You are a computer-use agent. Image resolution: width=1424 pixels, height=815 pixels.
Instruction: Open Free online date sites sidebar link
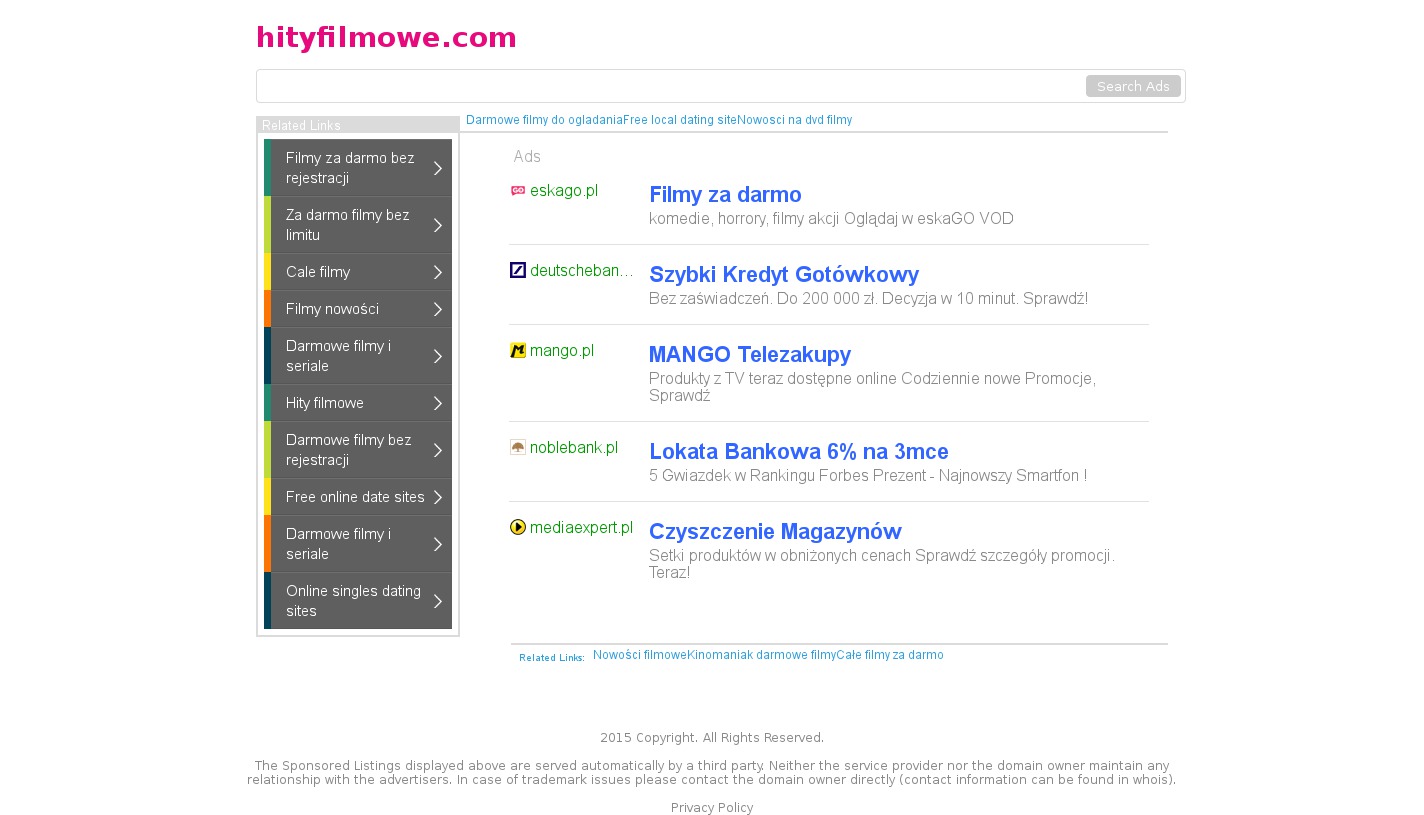[x=358, y=497]
